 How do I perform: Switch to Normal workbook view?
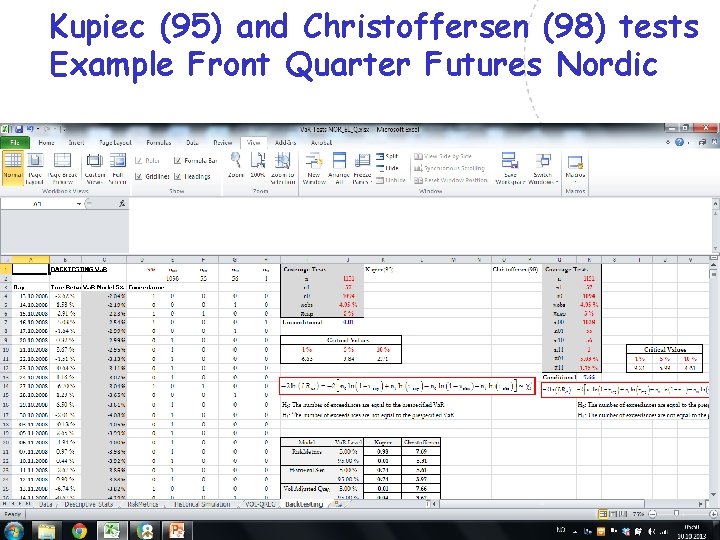point(13,168)
